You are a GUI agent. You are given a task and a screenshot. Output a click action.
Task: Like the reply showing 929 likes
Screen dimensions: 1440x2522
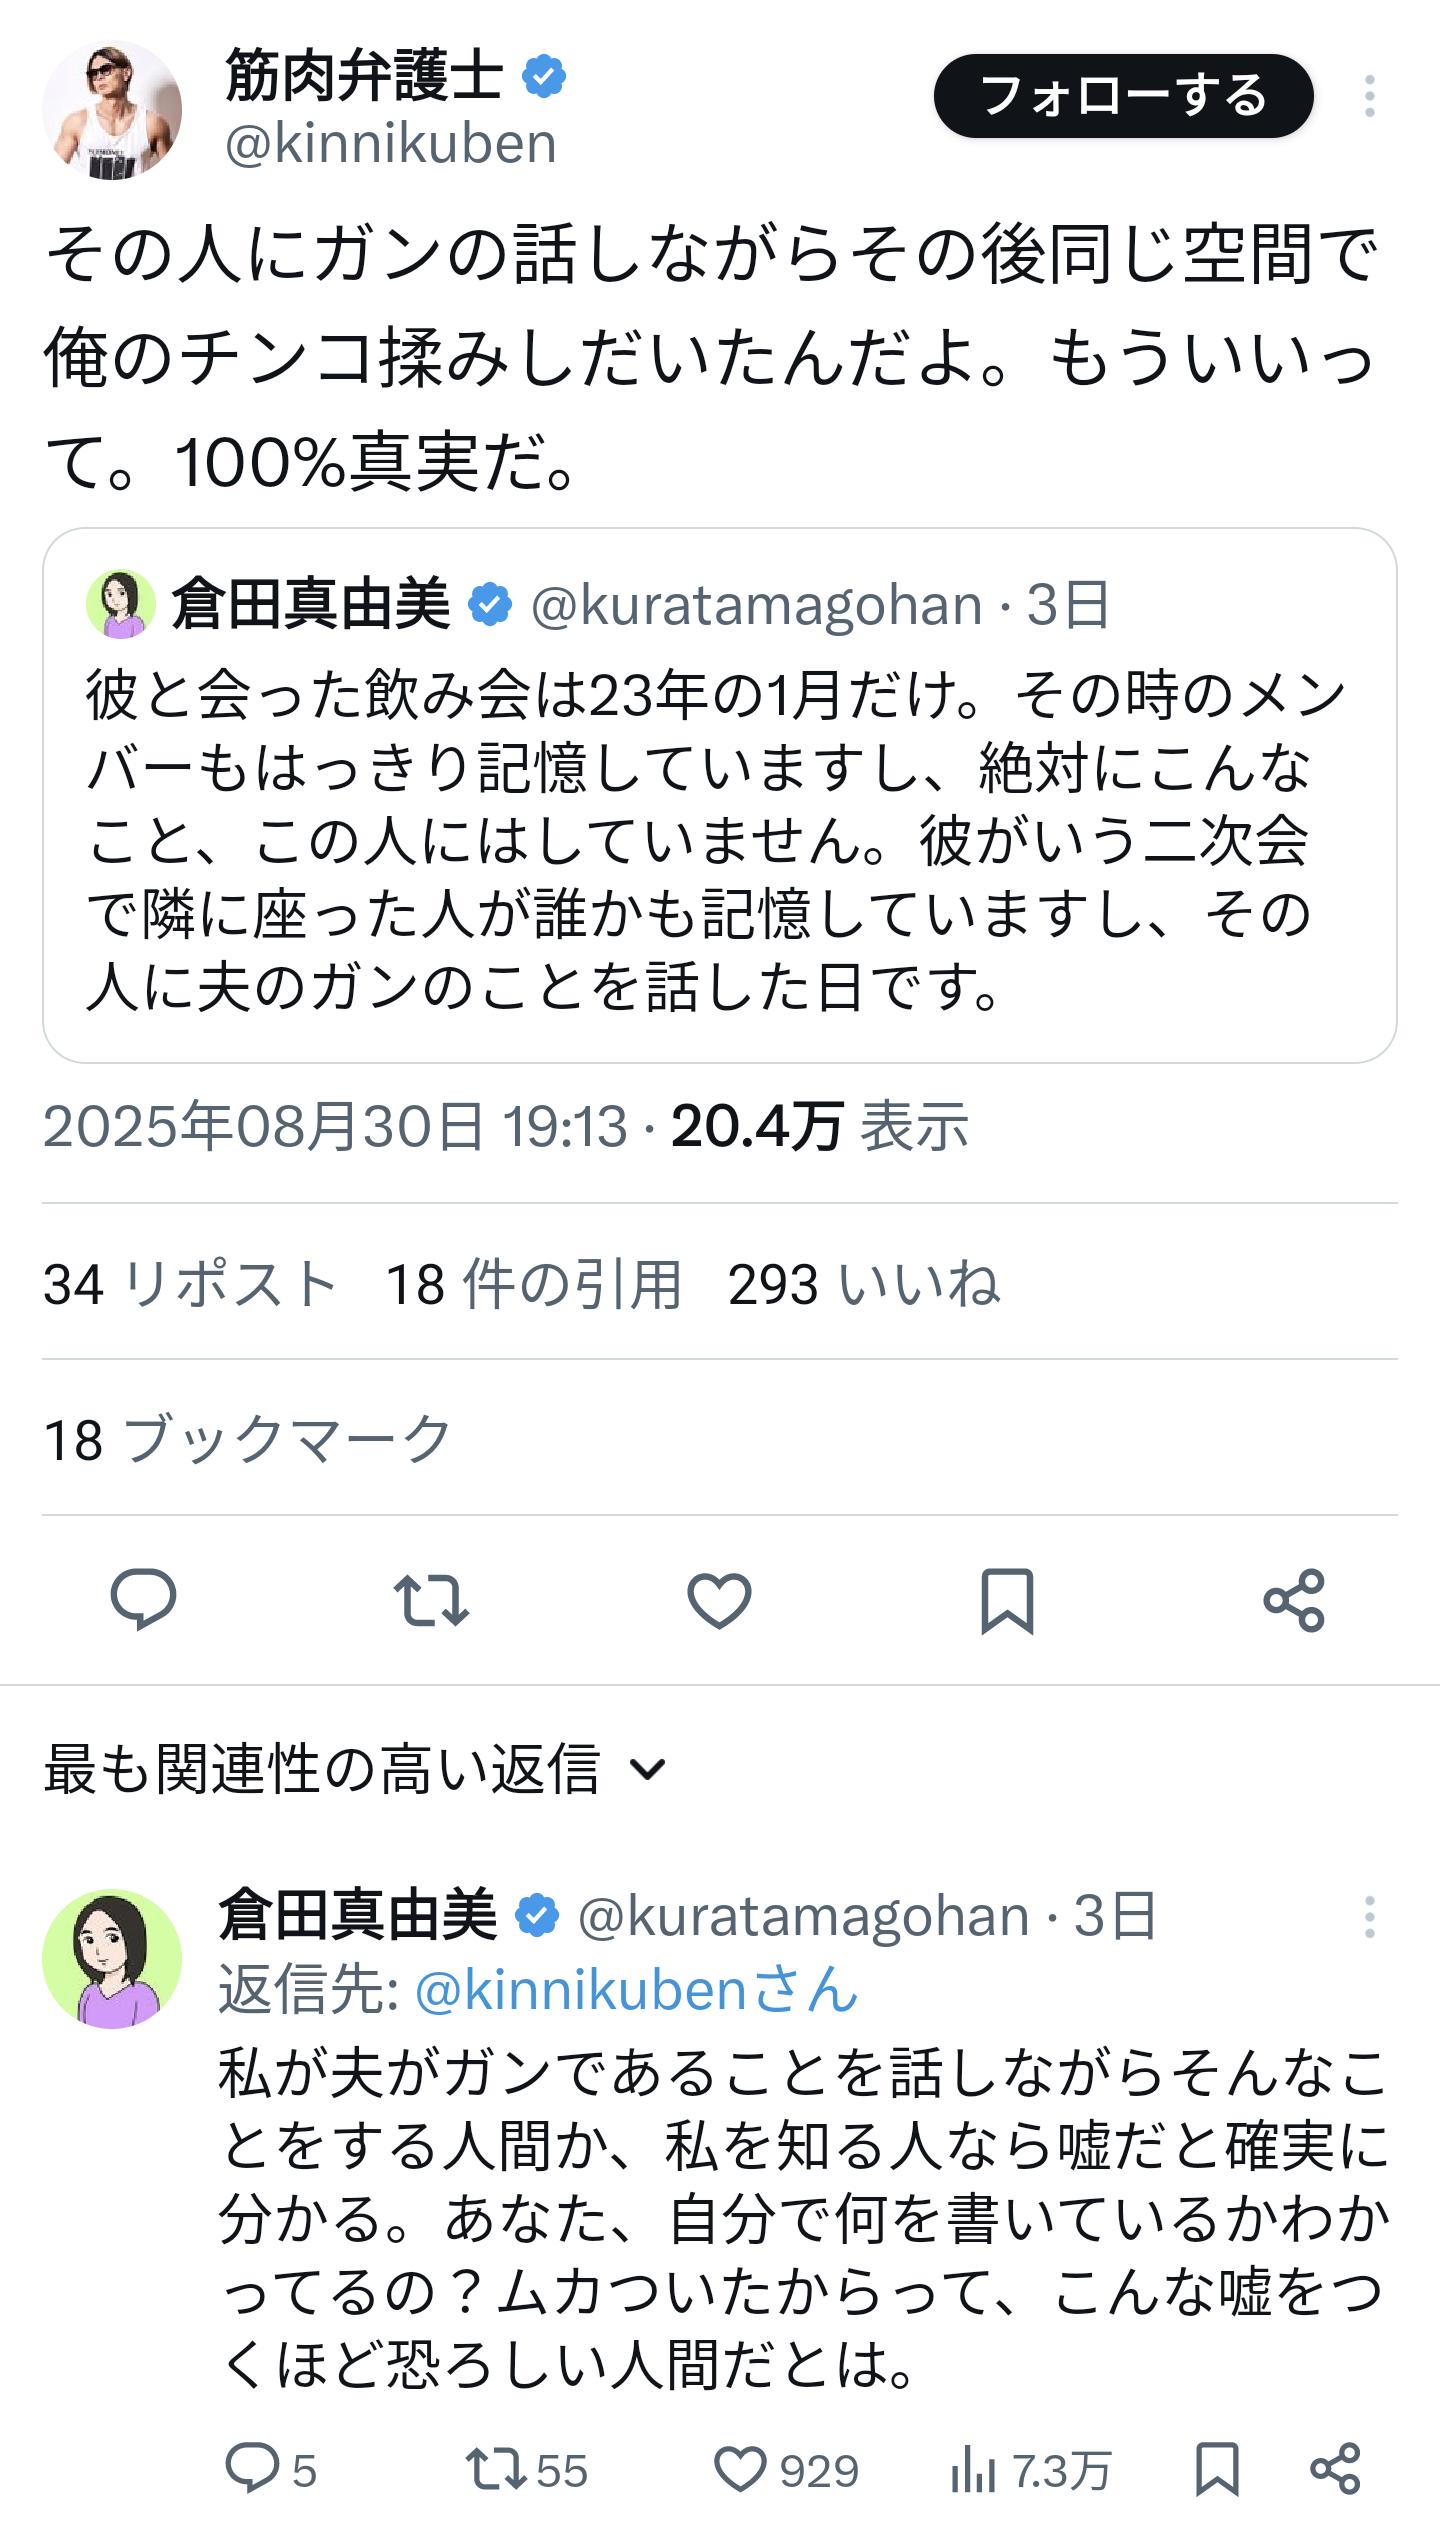740,2469
